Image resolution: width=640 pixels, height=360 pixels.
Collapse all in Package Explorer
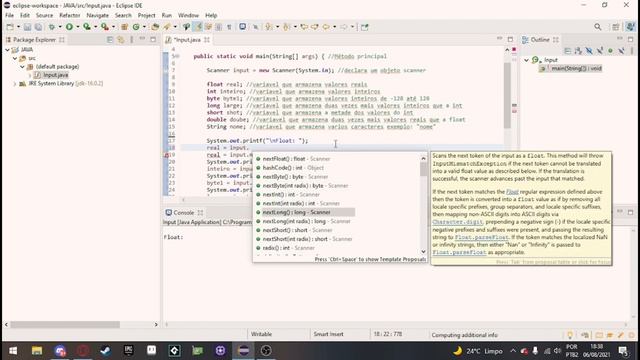coord(110,40)
